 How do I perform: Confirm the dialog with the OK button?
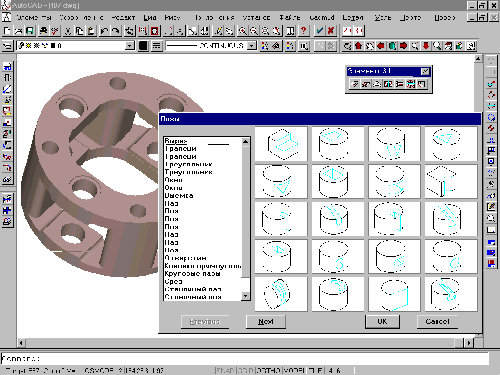382,322
